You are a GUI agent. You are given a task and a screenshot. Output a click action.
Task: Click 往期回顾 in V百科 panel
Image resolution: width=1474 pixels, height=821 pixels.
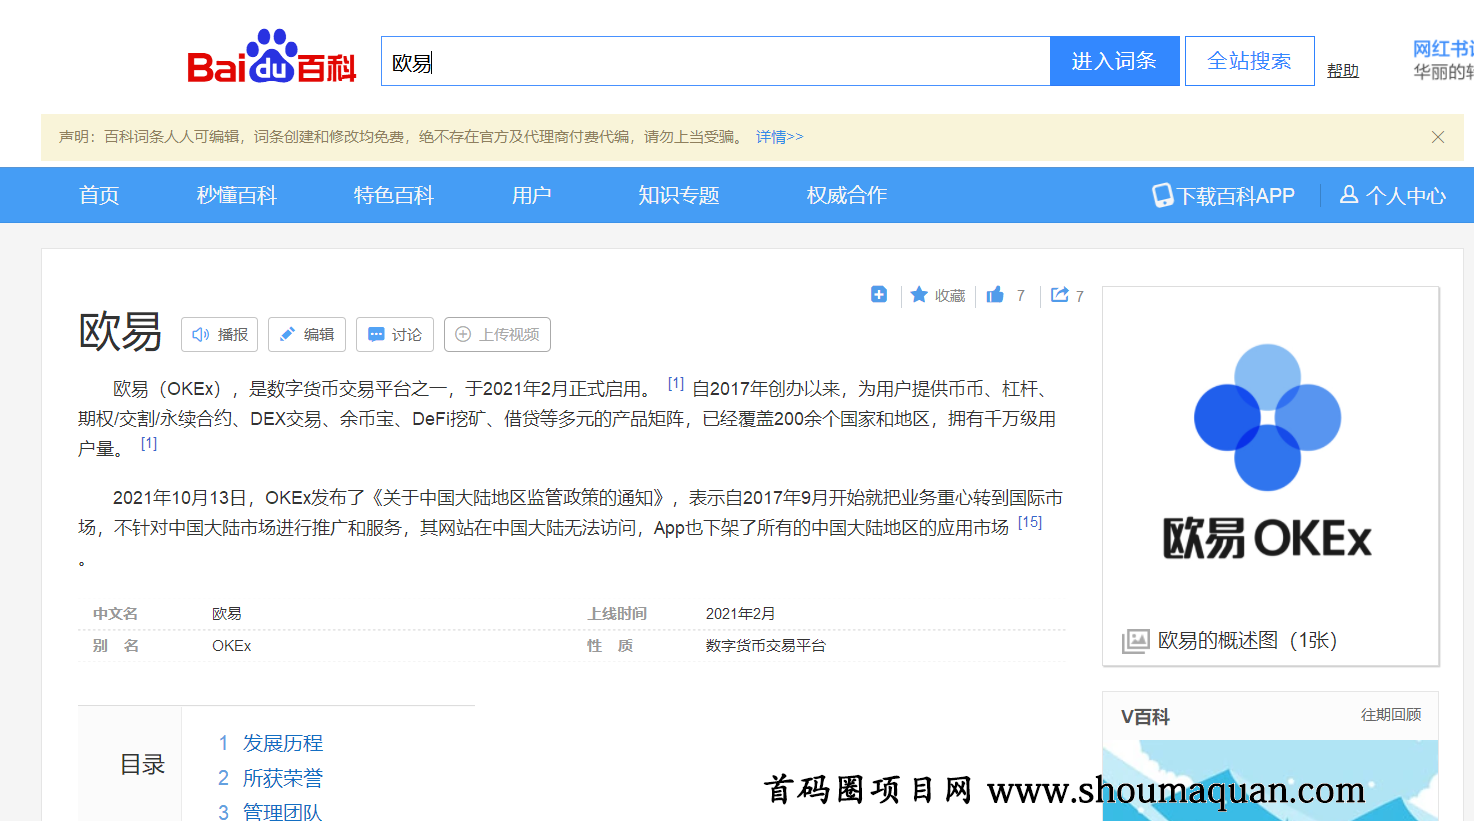click(x=1391, y=715)
